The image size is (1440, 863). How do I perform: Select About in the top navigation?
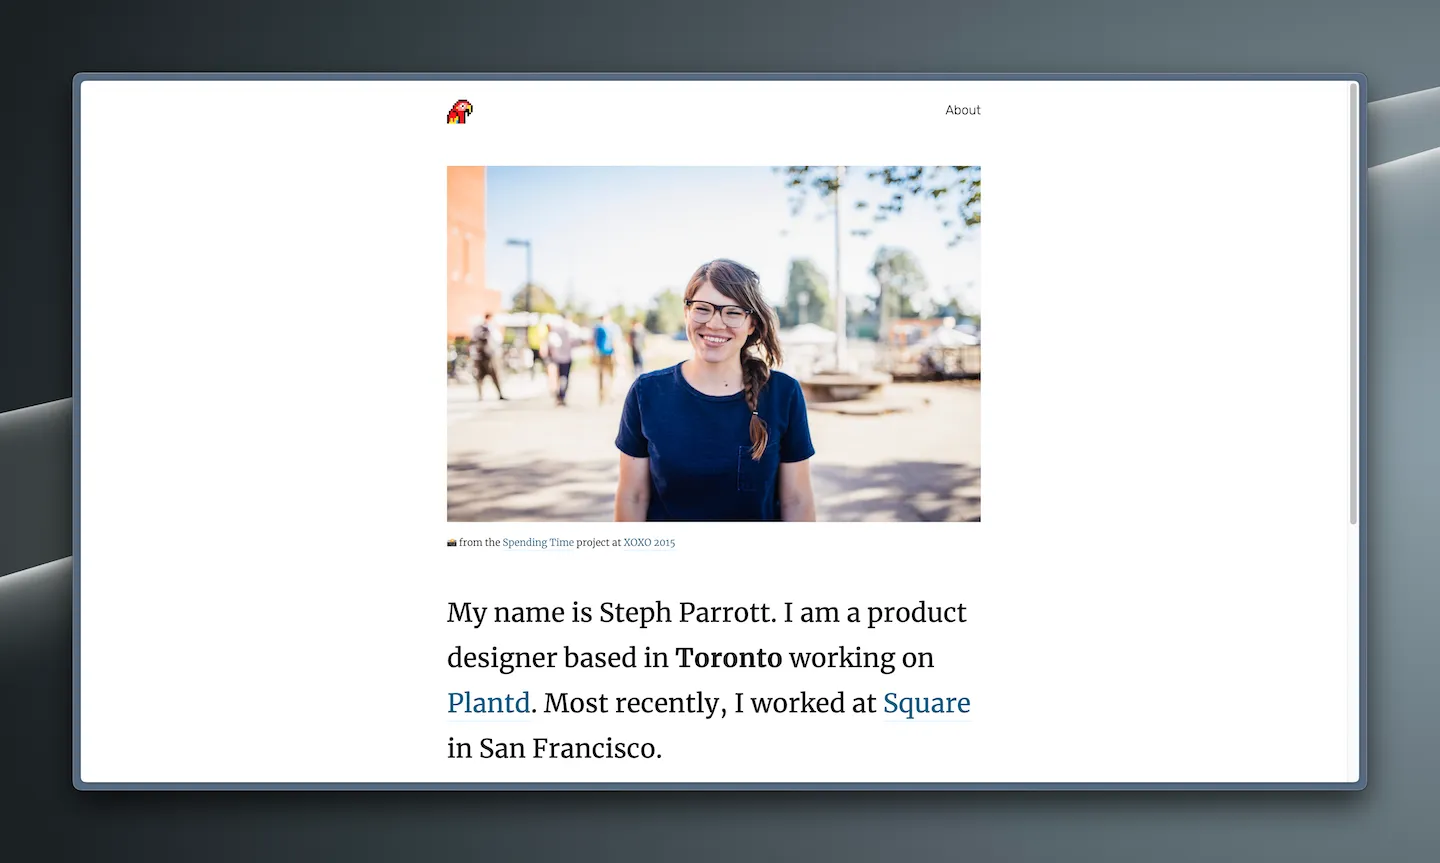tap(963, 110)
